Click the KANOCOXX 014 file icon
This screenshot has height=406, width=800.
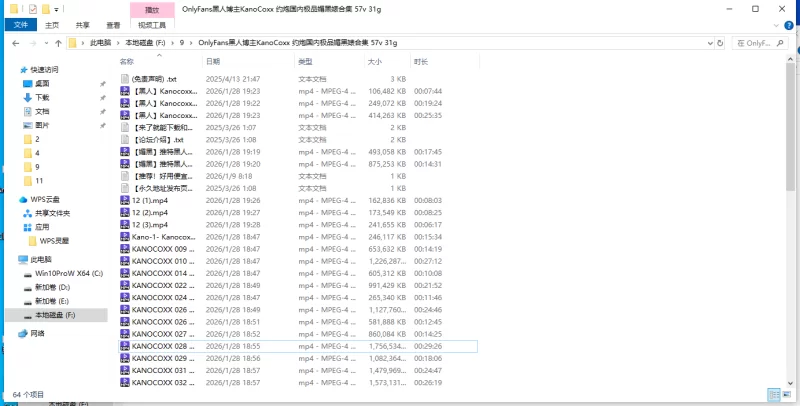coord(125,273)
